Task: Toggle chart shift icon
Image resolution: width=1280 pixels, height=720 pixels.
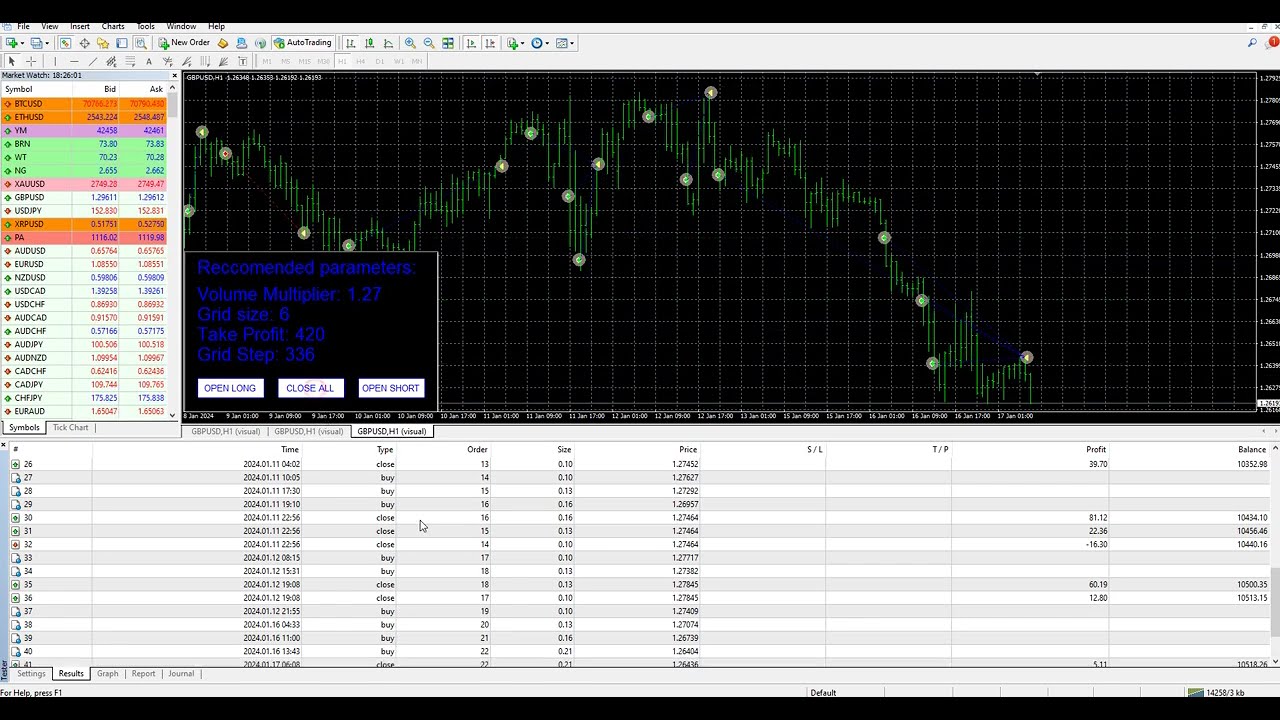Action: 490,43
